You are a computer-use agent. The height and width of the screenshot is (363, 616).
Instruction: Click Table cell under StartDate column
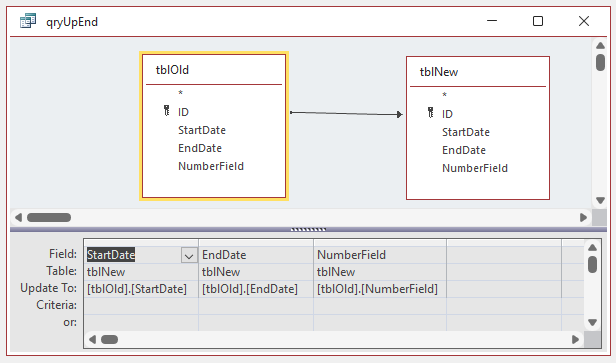141,272
